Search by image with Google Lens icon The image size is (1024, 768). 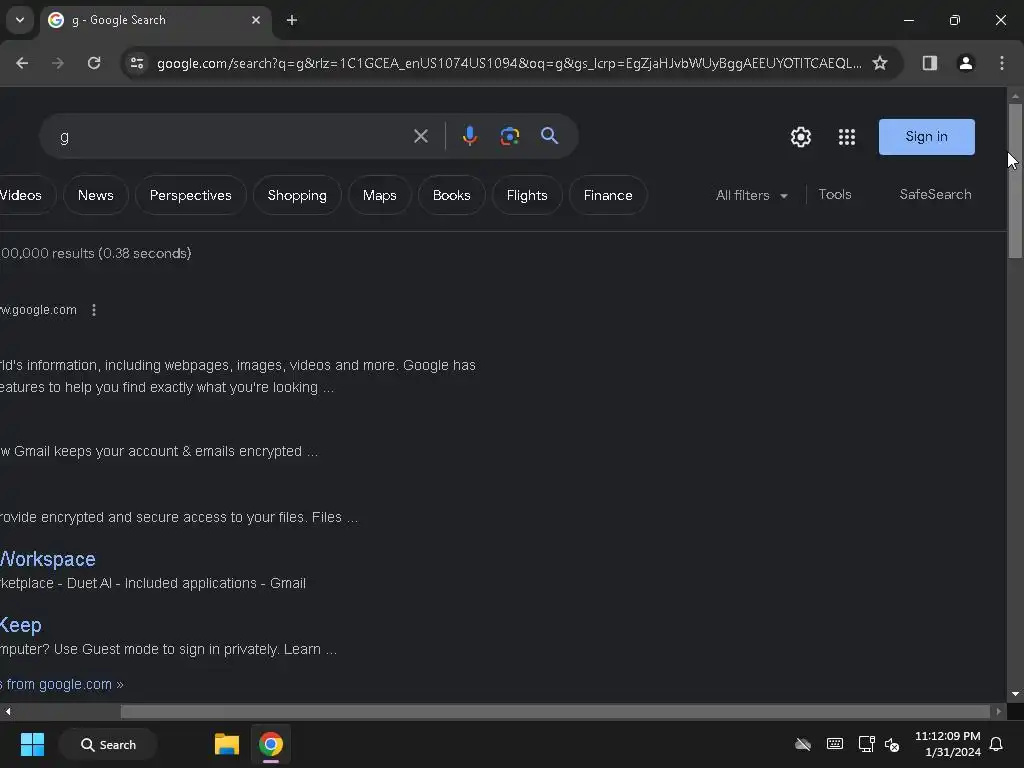point(509,136)
